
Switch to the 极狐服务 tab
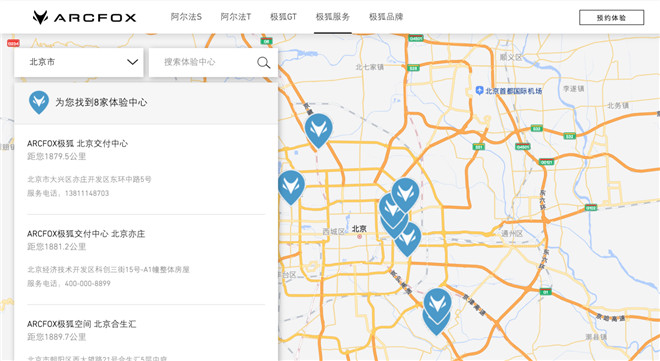(333, 17)
